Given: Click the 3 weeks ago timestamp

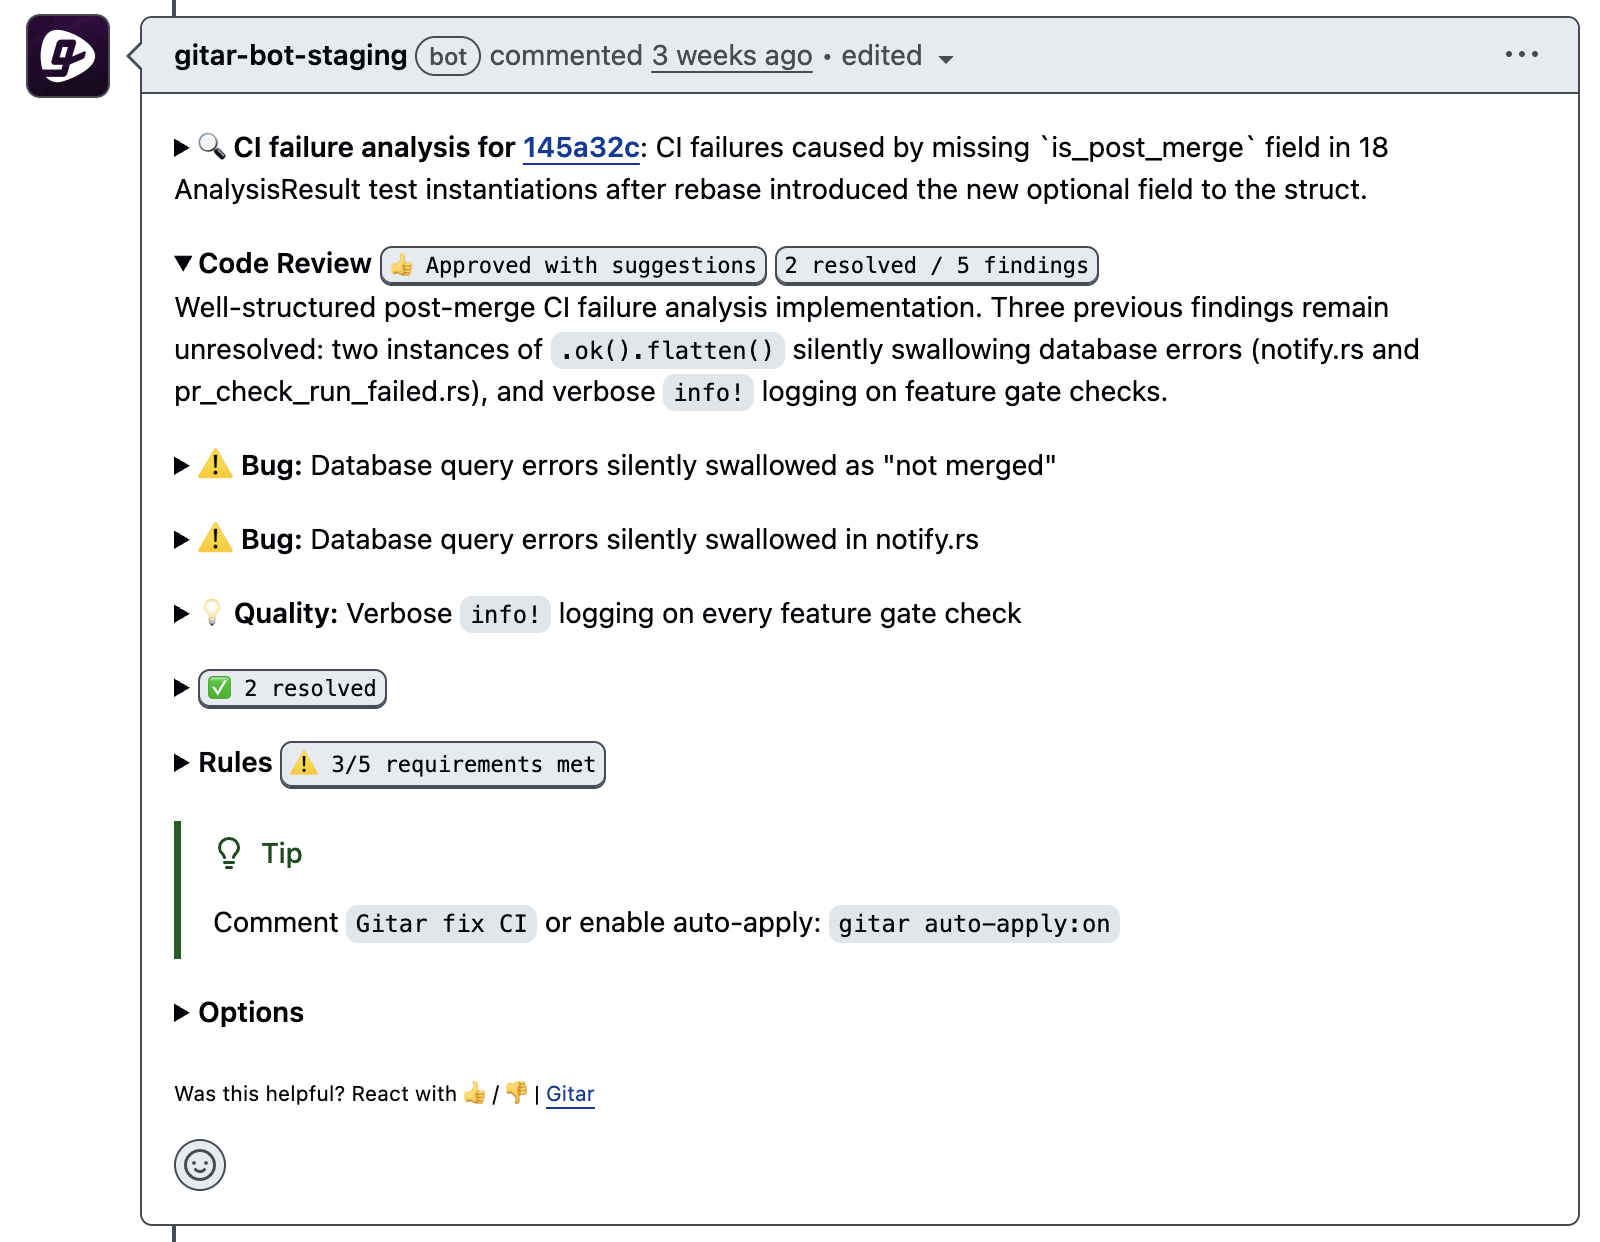Looking at the screenshot, I should point(732,56).
